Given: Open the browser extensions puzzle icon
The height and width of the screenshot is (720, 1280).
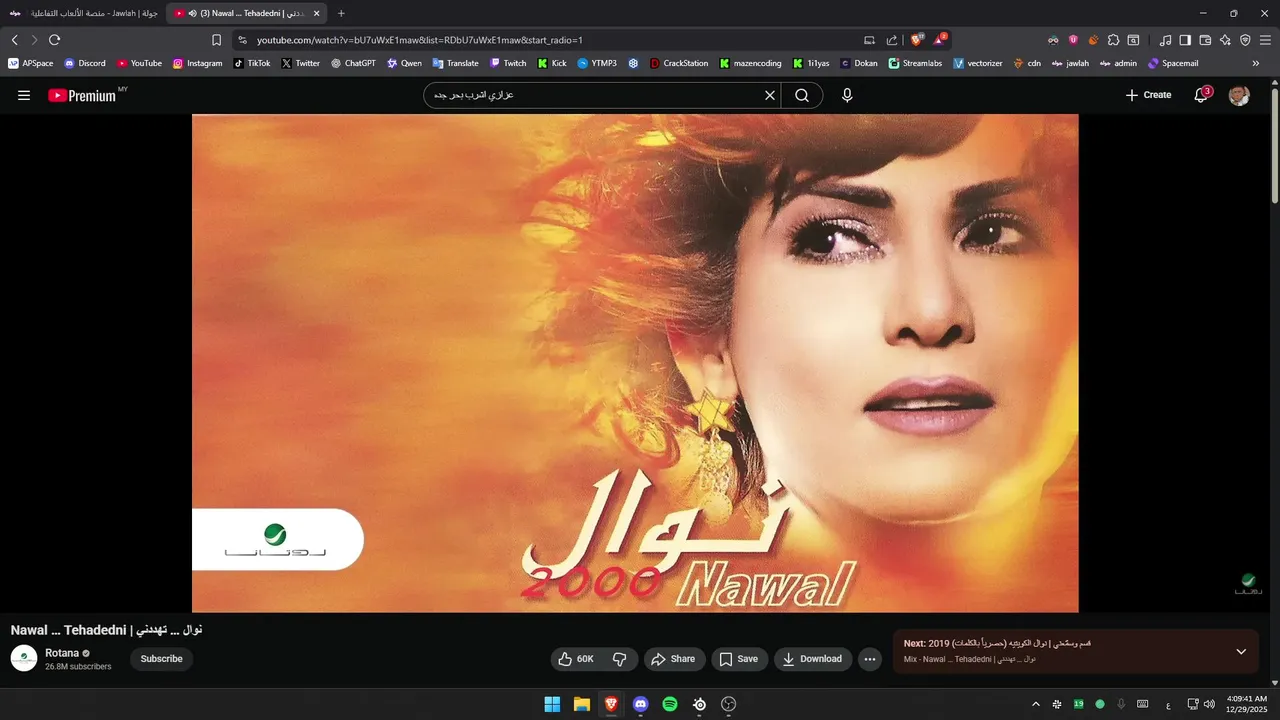Looking at the screenshot, I should tap(1113, 40).
